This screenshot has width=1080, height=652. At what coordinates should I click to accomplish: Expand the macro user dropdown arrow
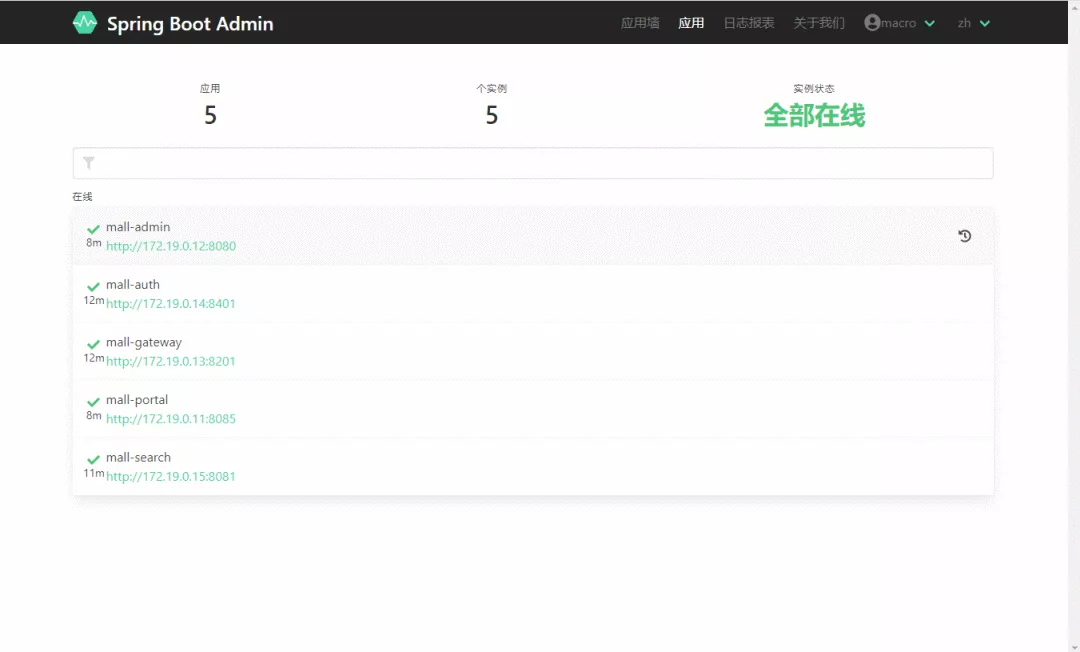[929, 23]
